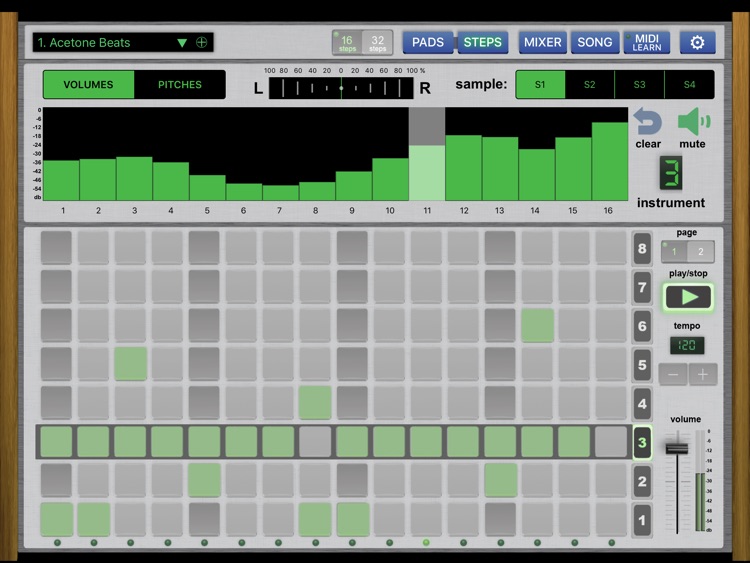
Task: Open the PADS view
Action: click(x=428, y=43)
